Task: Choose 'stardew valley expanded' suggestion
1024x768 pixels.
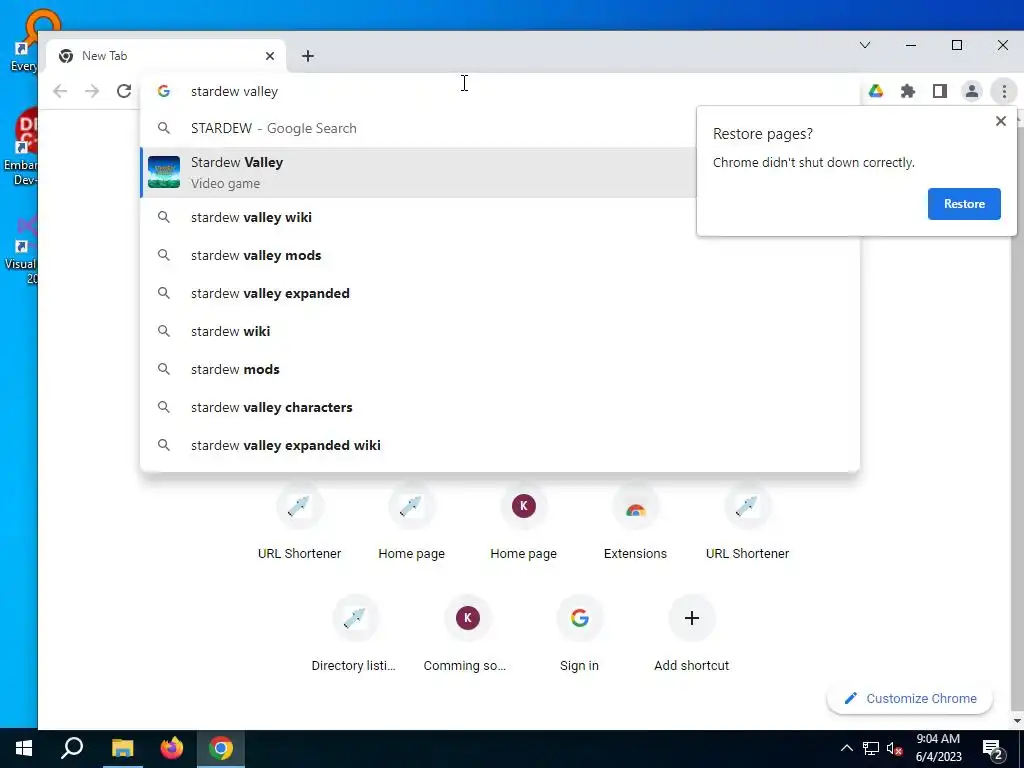Action: coord(500,293)
